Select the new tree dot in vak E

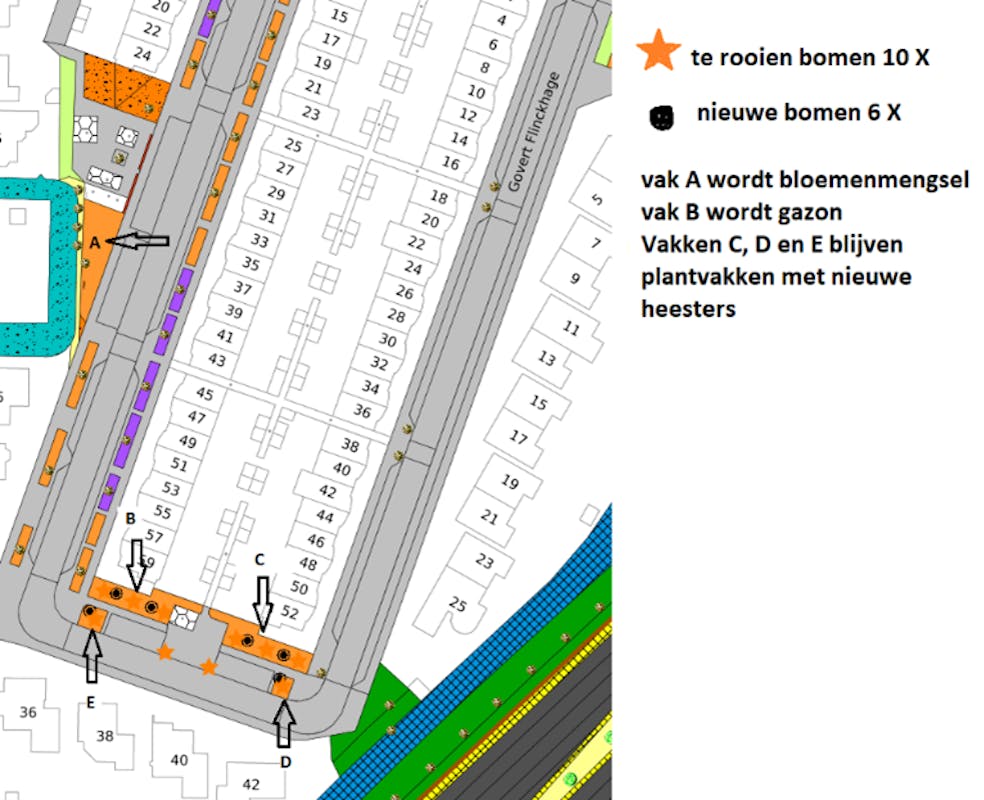coord(90,611)
